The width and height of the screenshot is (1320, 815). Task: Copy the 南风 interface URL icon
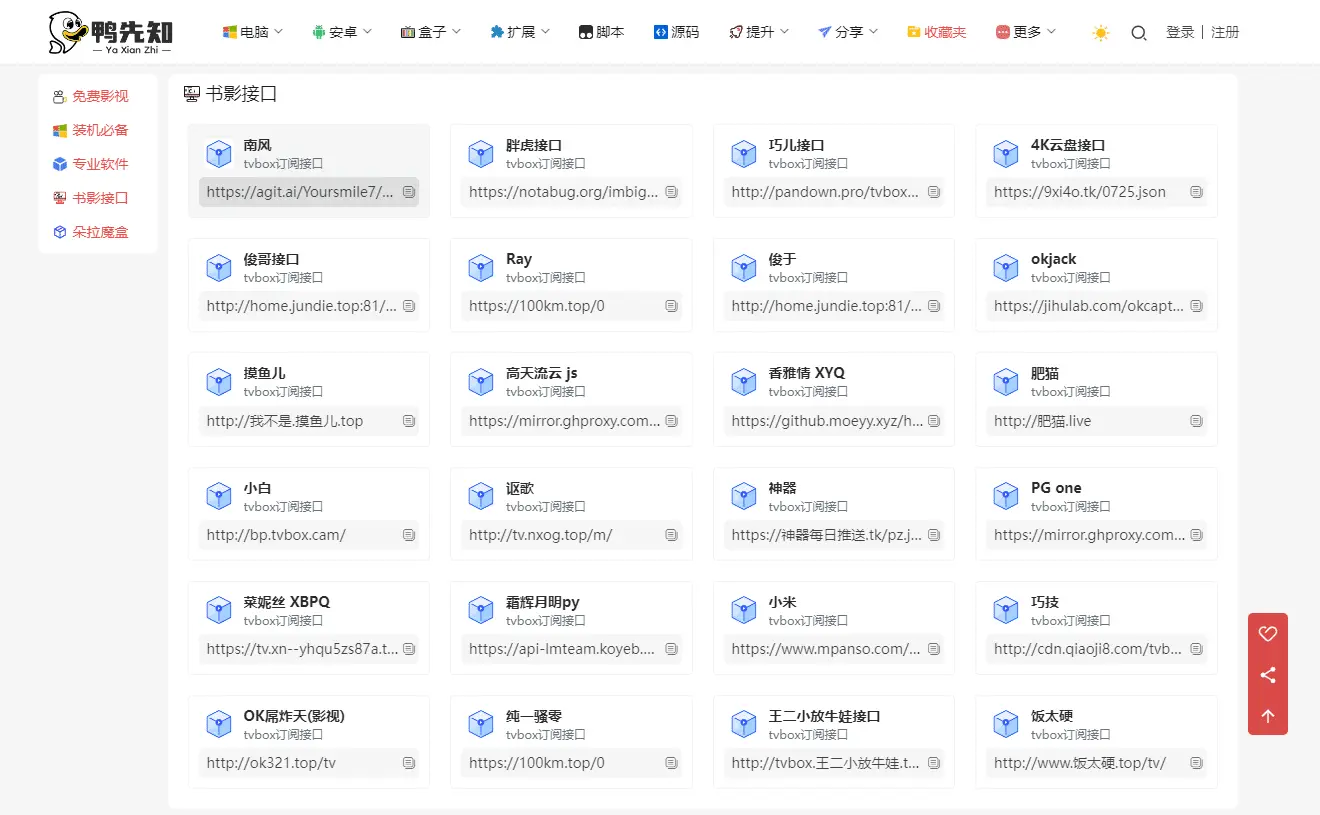(409, 192)
